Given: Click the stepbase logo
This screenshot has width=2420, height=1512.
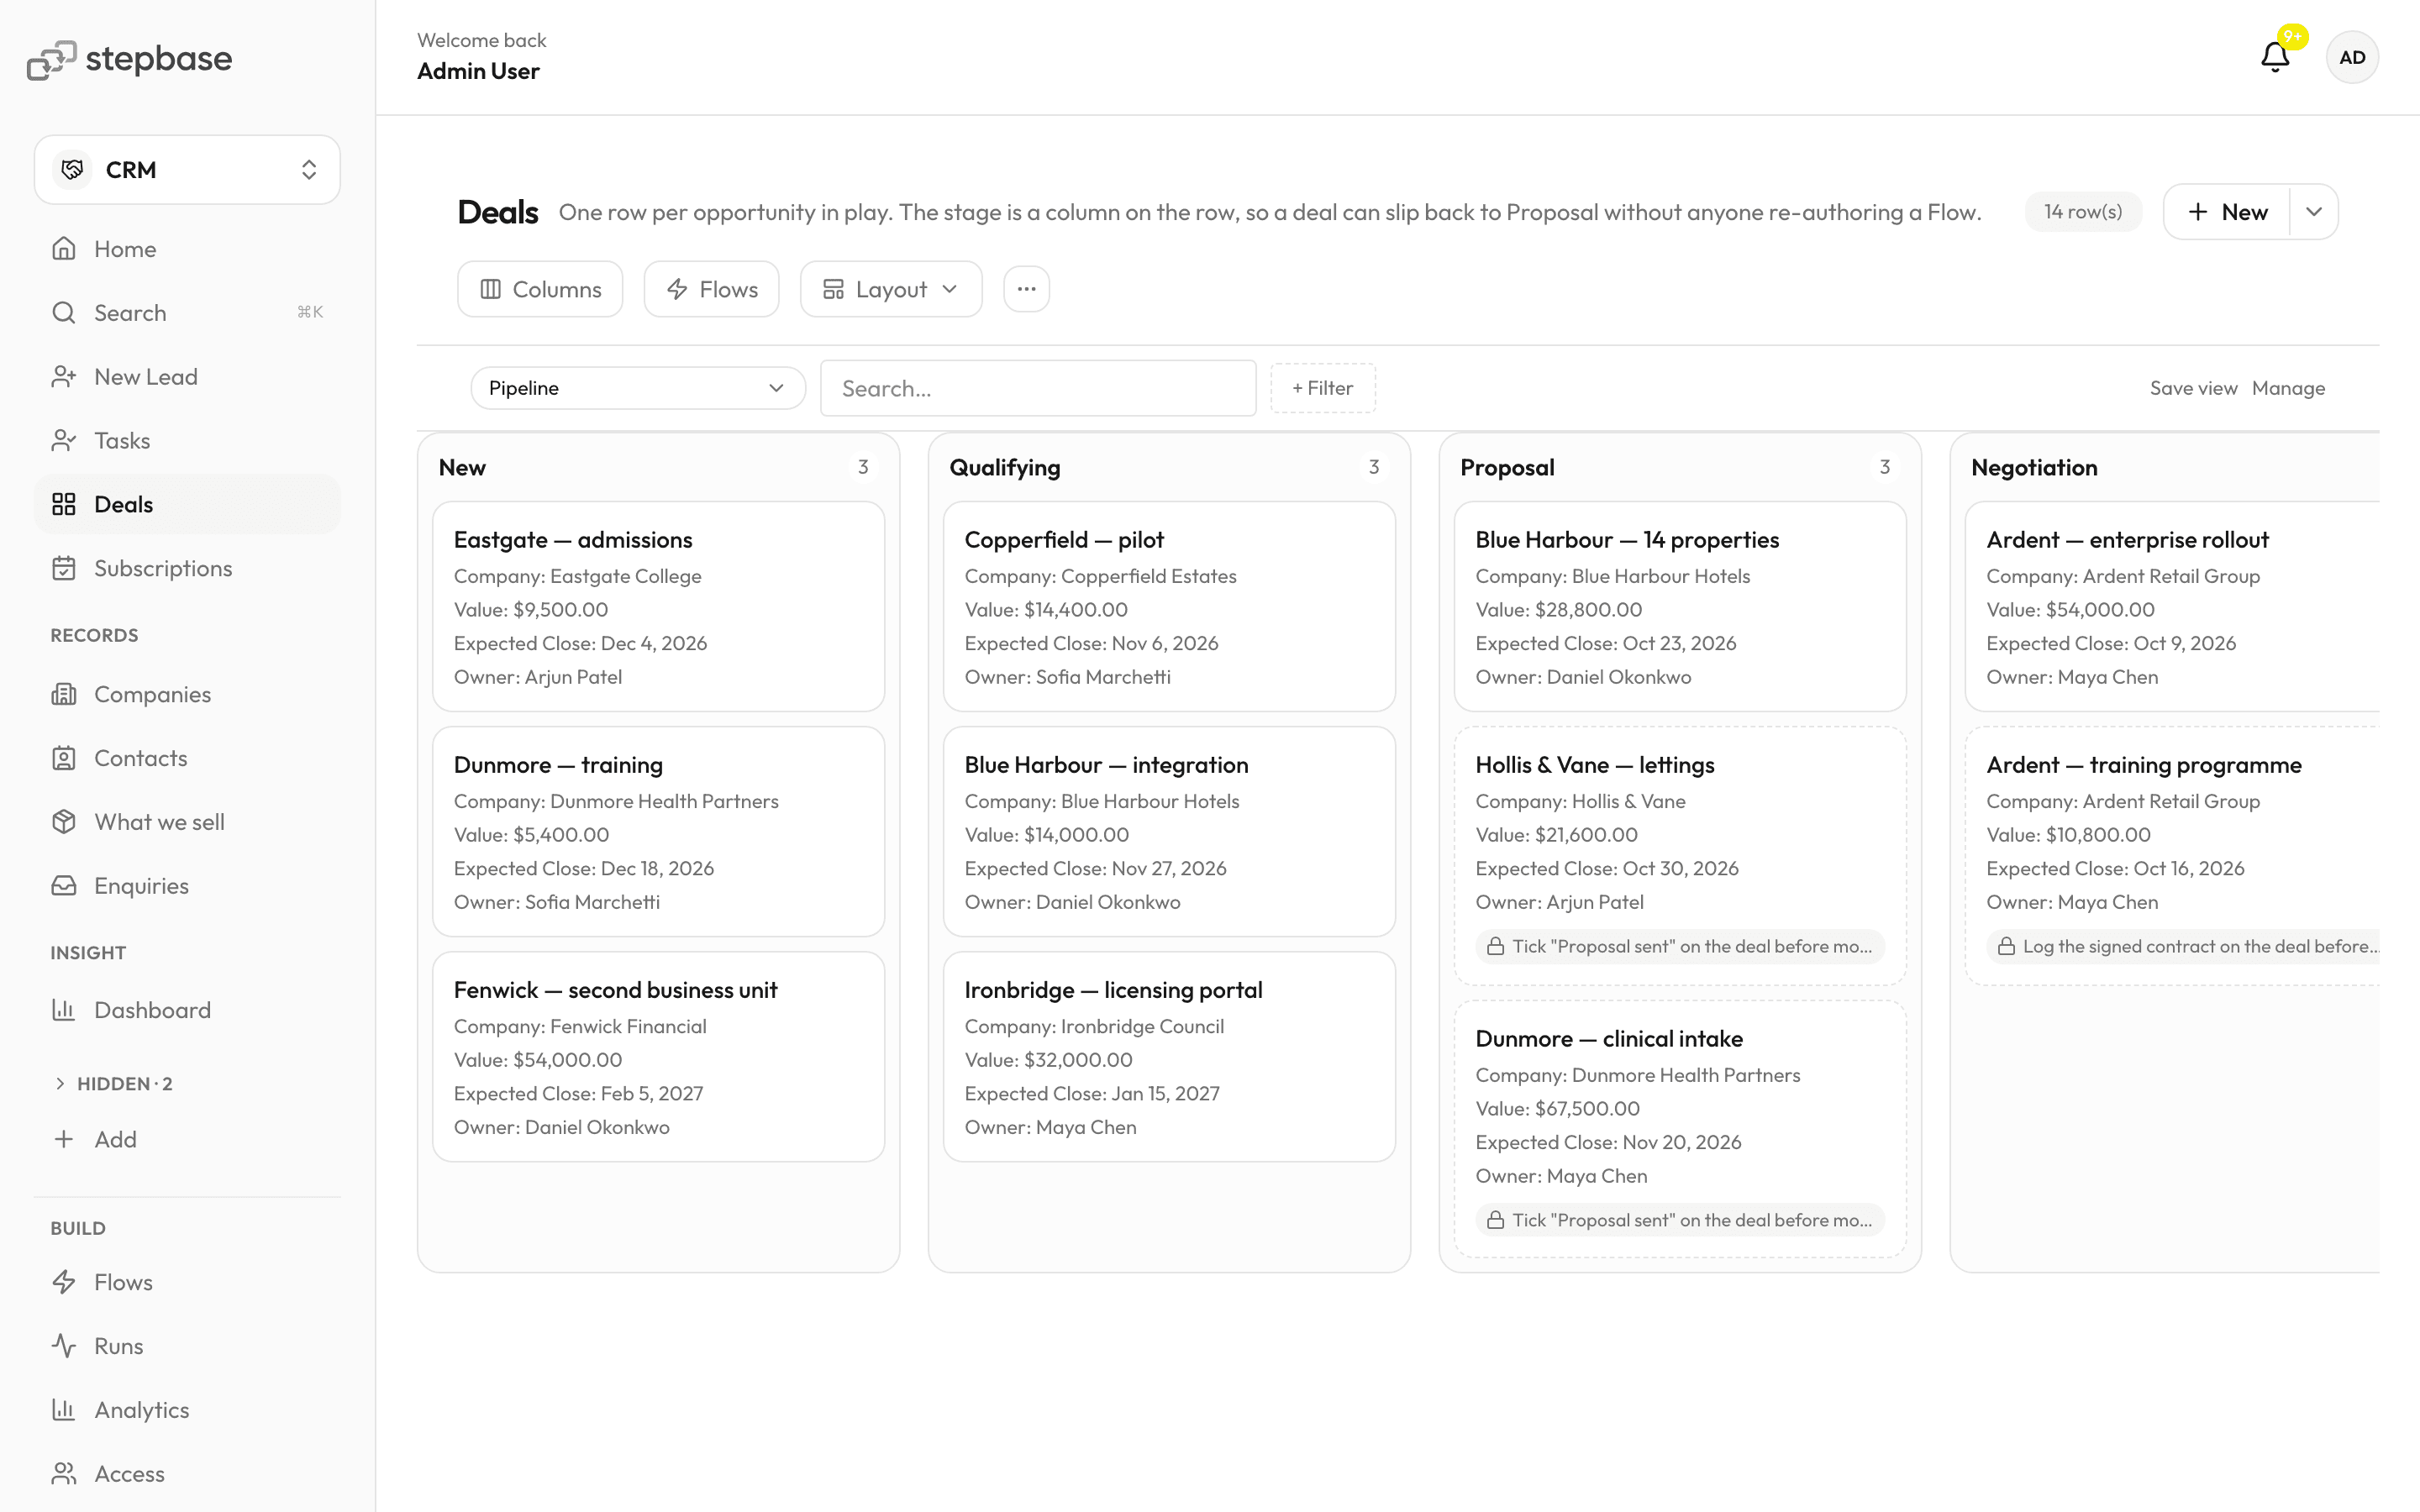Looking at the screenshot, I should point(129,59).
